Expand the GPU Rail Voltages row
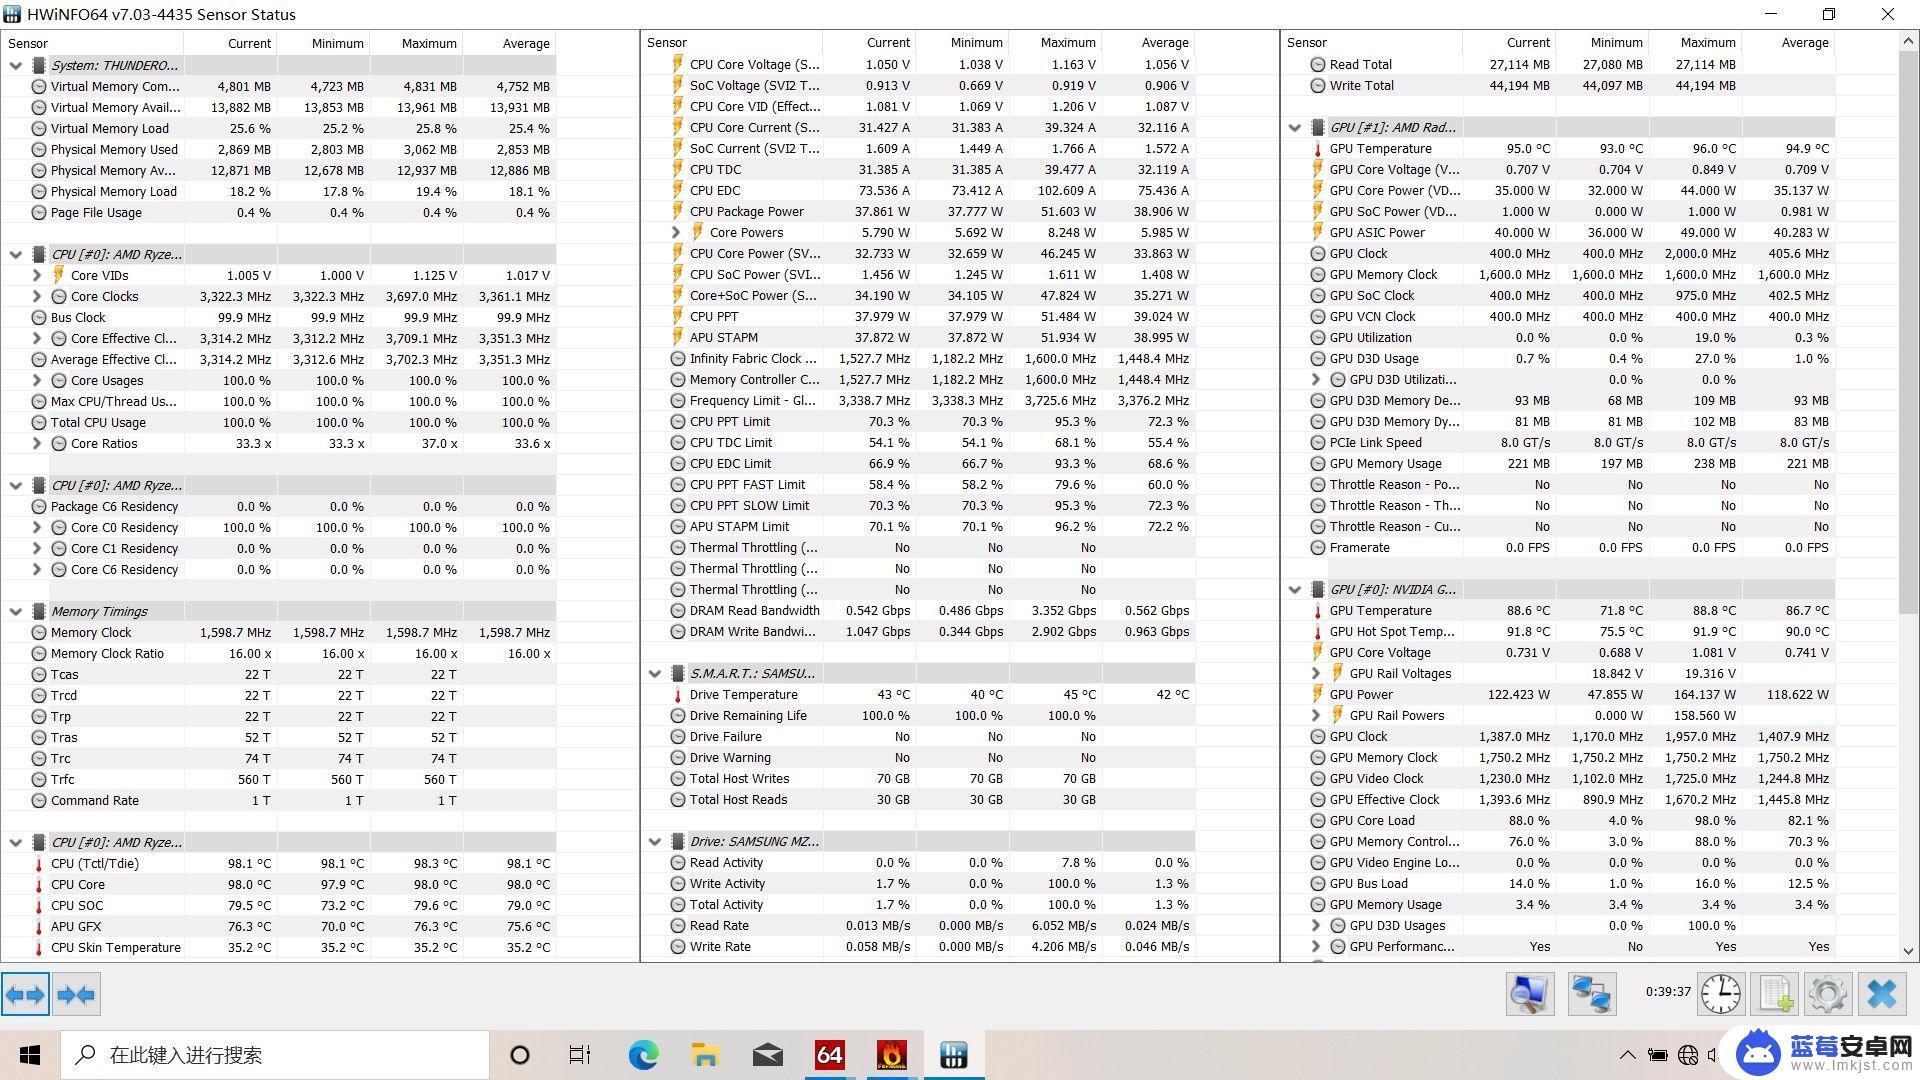Image resolution: width=1920 pixels, height=1080 pixels. tap(1316, 673)
